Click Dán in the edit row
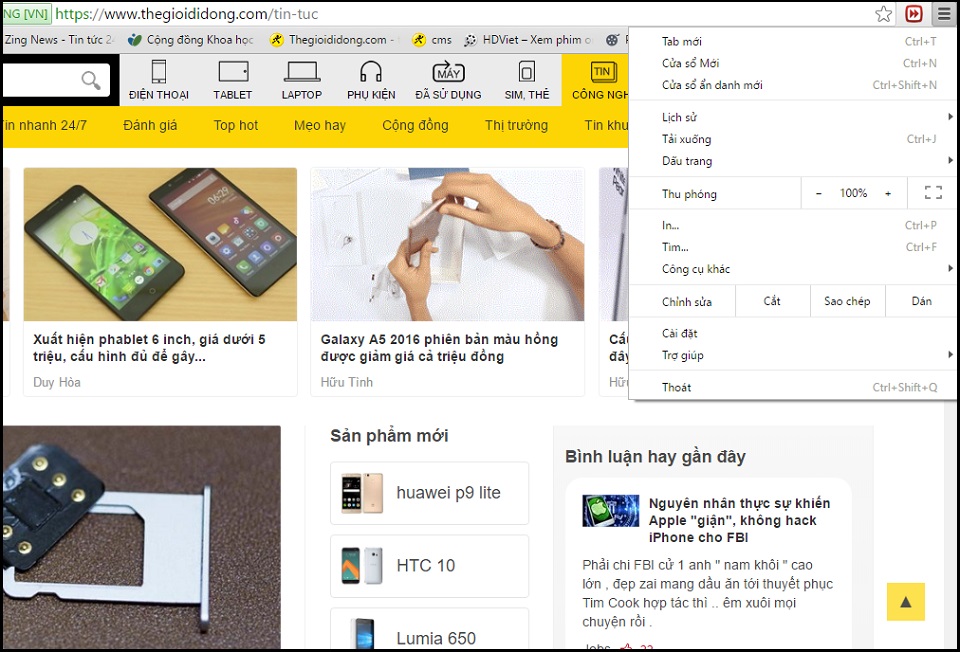960x652 pixels. tap(921, 301)
